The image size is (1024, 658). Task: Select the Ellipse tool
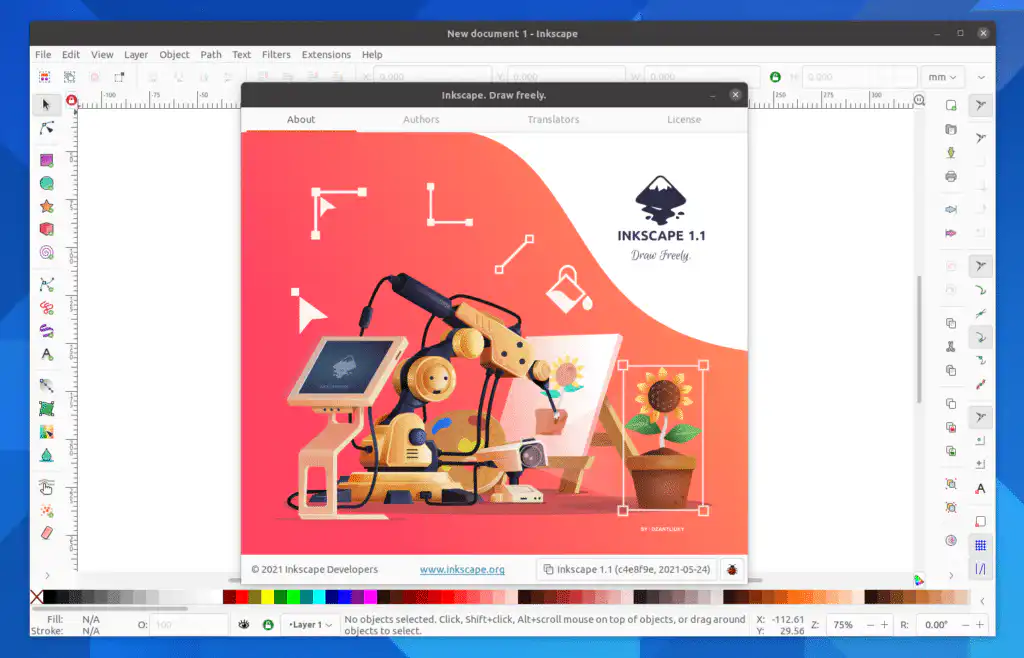pyautogui.click(x=45, y=183)
